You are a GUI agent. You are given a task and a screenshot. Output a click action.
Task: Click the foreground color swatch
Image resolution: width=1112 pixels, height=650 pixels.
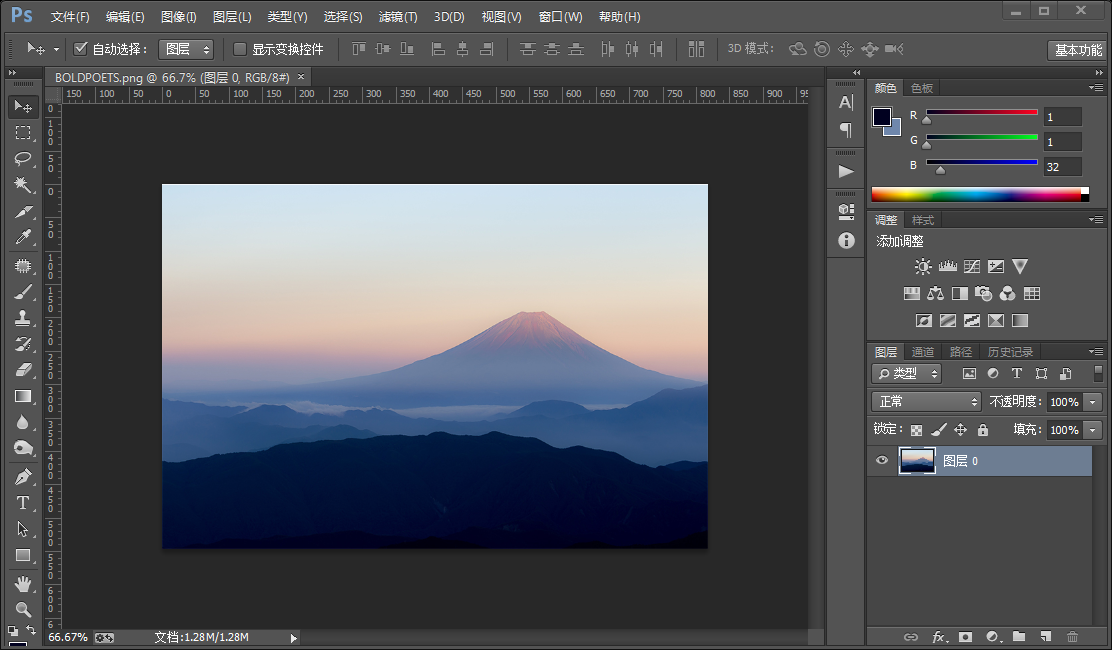pos(882,117)
